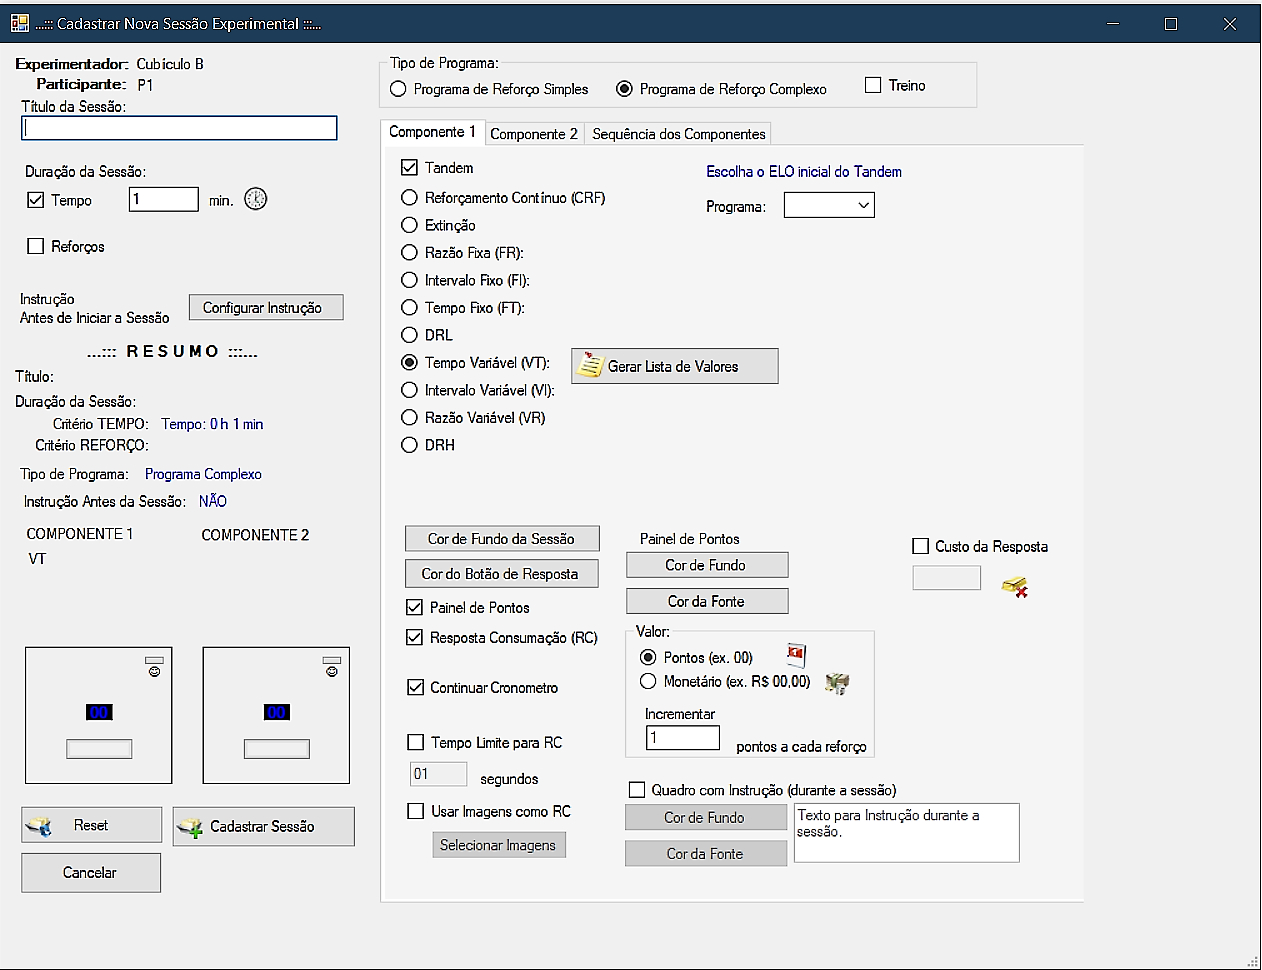The image size is (1262, 970).
Task: Open Sequência dos Componentes tab
Action: (x=679, y=134)
